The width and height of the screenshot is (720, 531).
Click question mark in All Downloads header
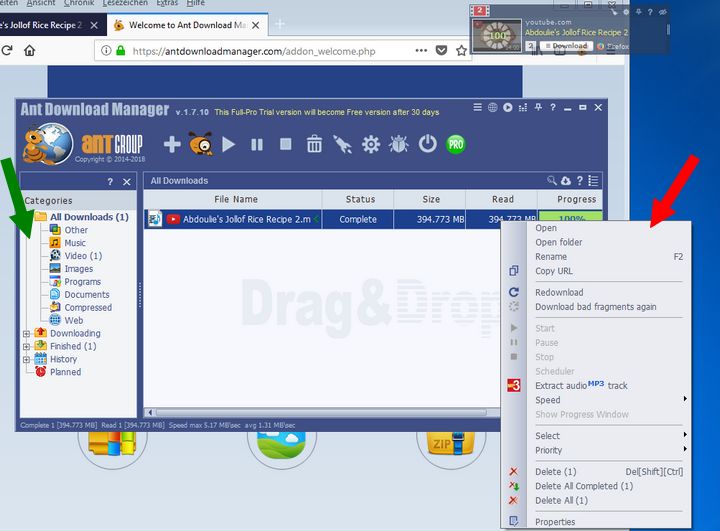click(x=580, y=181)
